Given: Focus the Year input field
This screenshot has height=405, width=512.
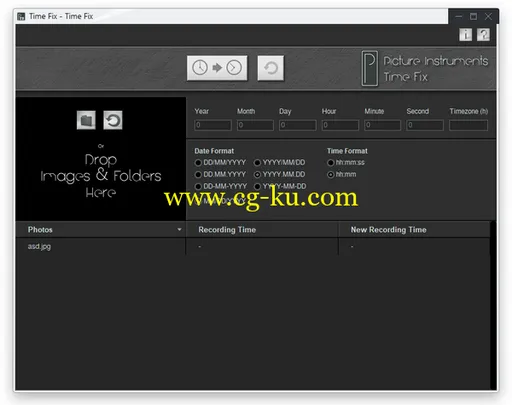Looking at the screenshot, I should [213, 125].
